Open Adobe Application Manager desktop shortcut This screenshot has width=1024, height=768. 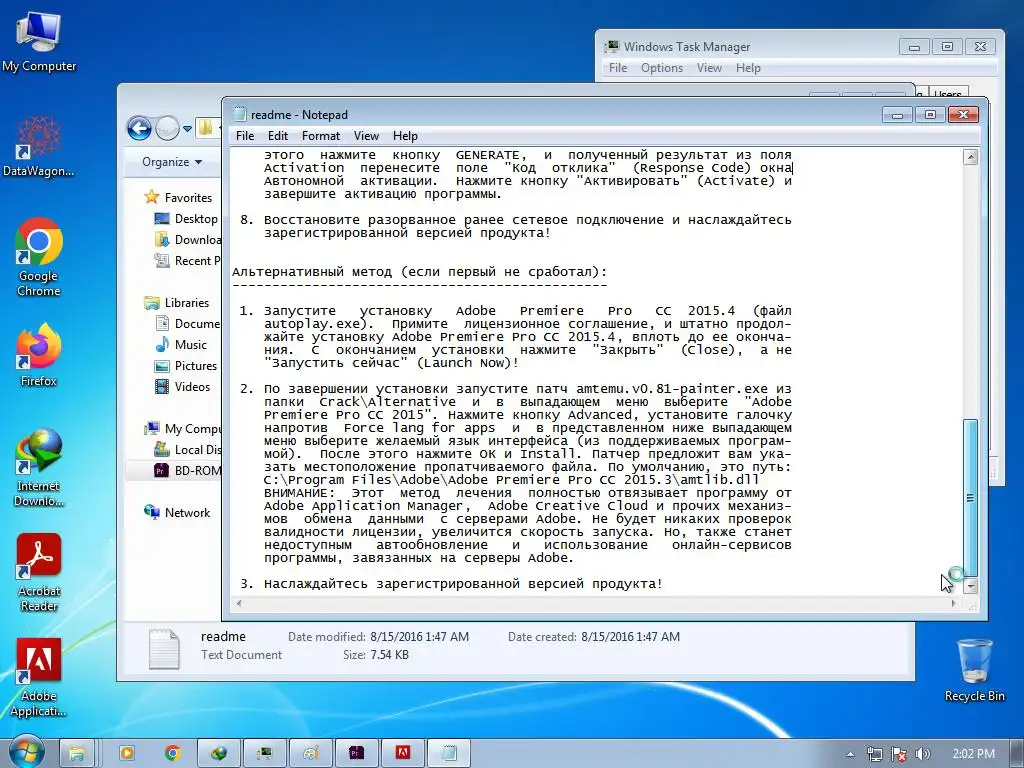39,678
